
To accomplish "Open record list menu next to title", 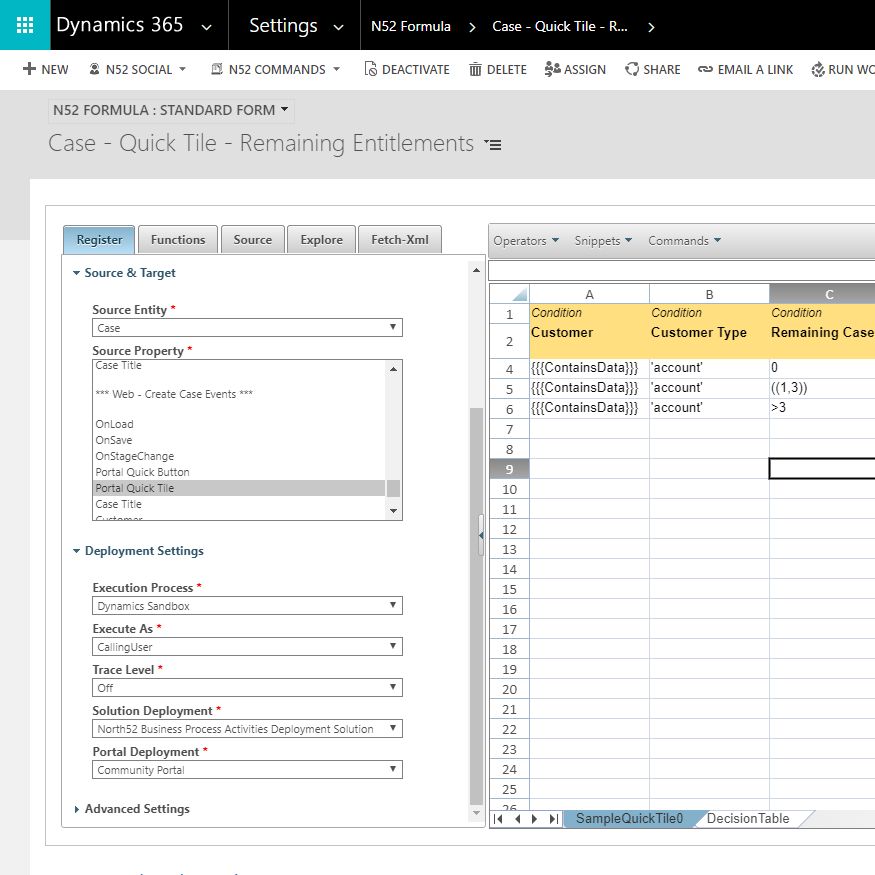I will (493, 145).
